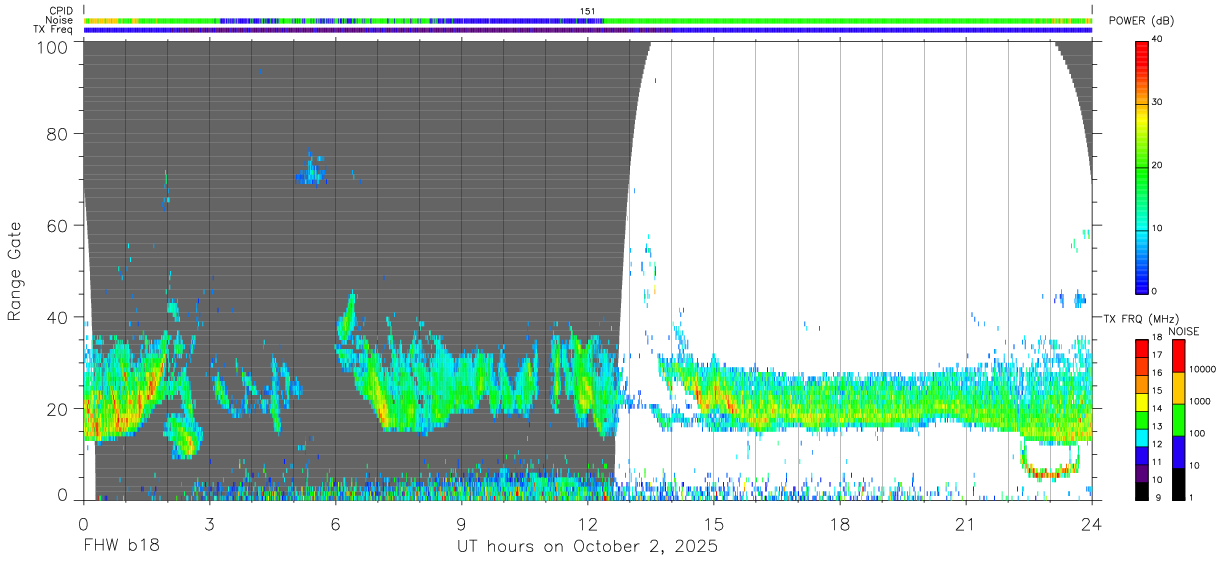This screenshot has height=567, width=1228.
Task: Click the NOISE legend title
Action: (x=1183, y=331)
